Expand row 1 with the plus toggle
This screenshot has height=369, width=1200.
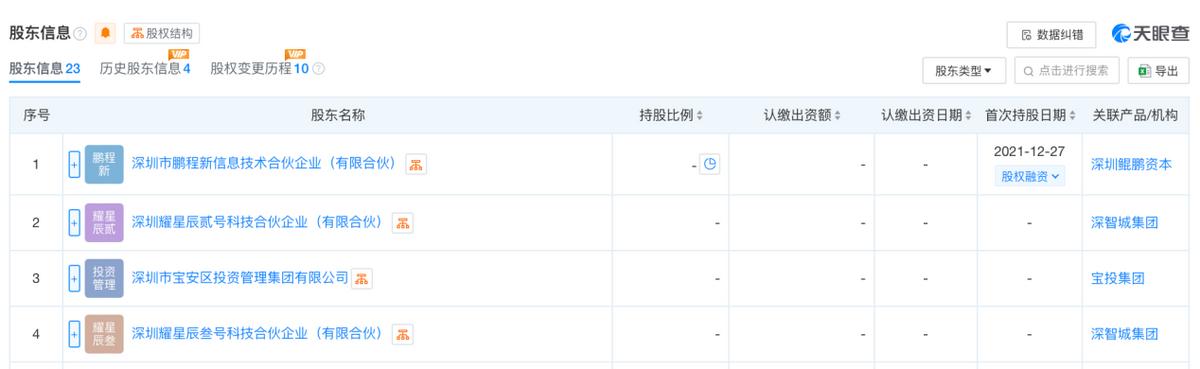click(74, 164)
